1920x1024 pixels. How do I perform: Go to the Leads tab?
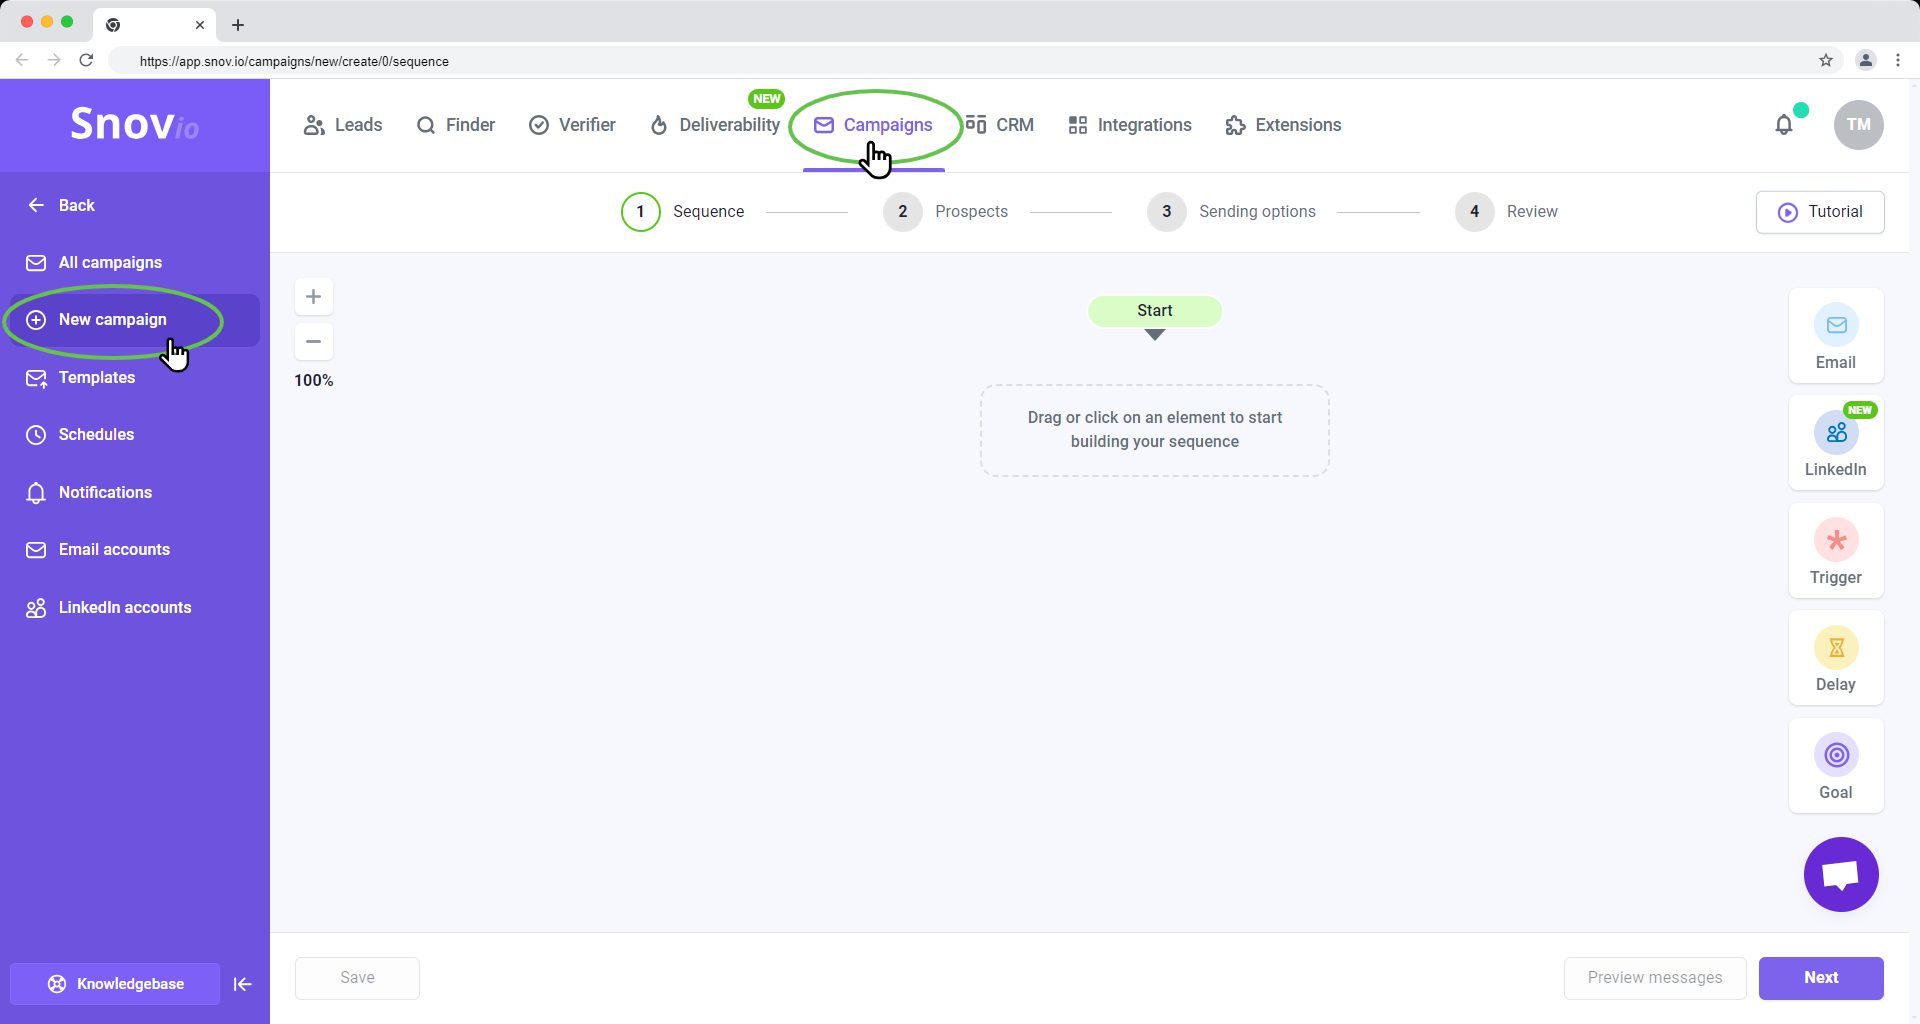pyautogui.click(x=343, y=125)
